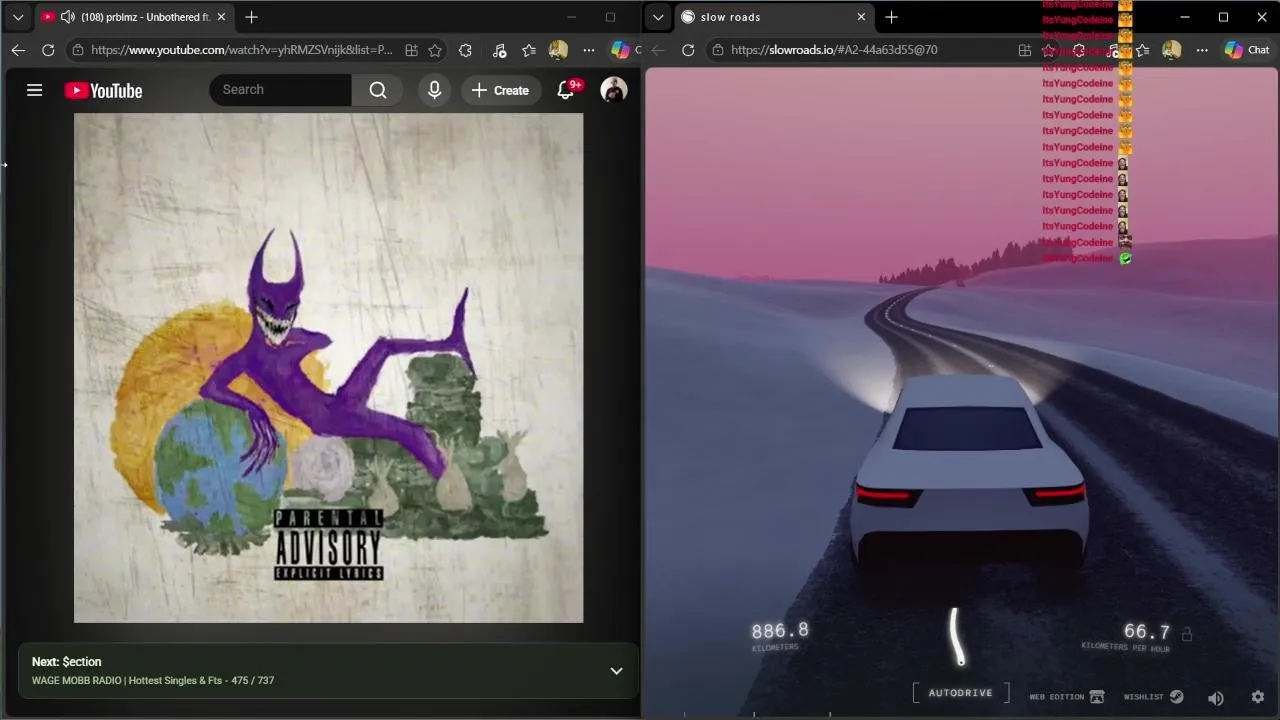Click the youtube.com address bar URL

click(x=241, y=50)
